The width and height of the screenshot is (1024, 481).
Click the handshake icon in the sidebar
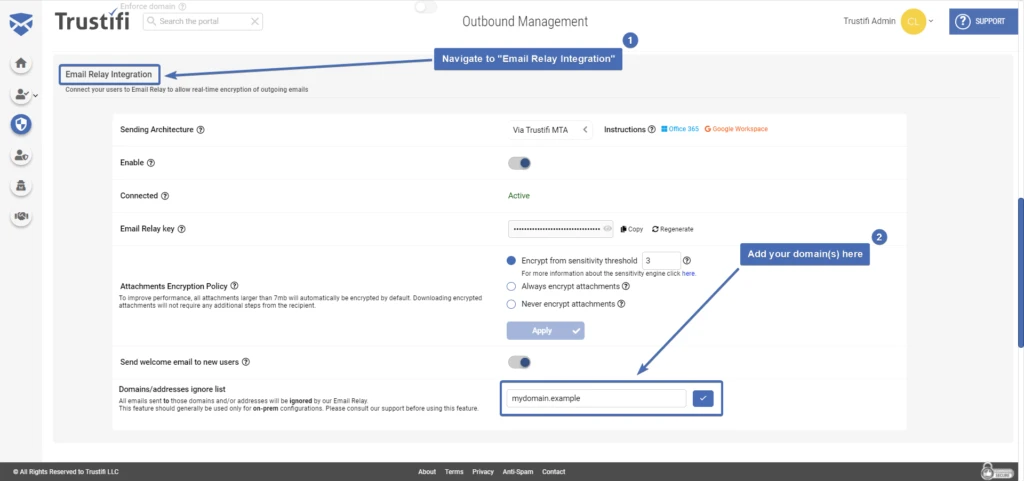pyautogui.click(x=20, y=216)
